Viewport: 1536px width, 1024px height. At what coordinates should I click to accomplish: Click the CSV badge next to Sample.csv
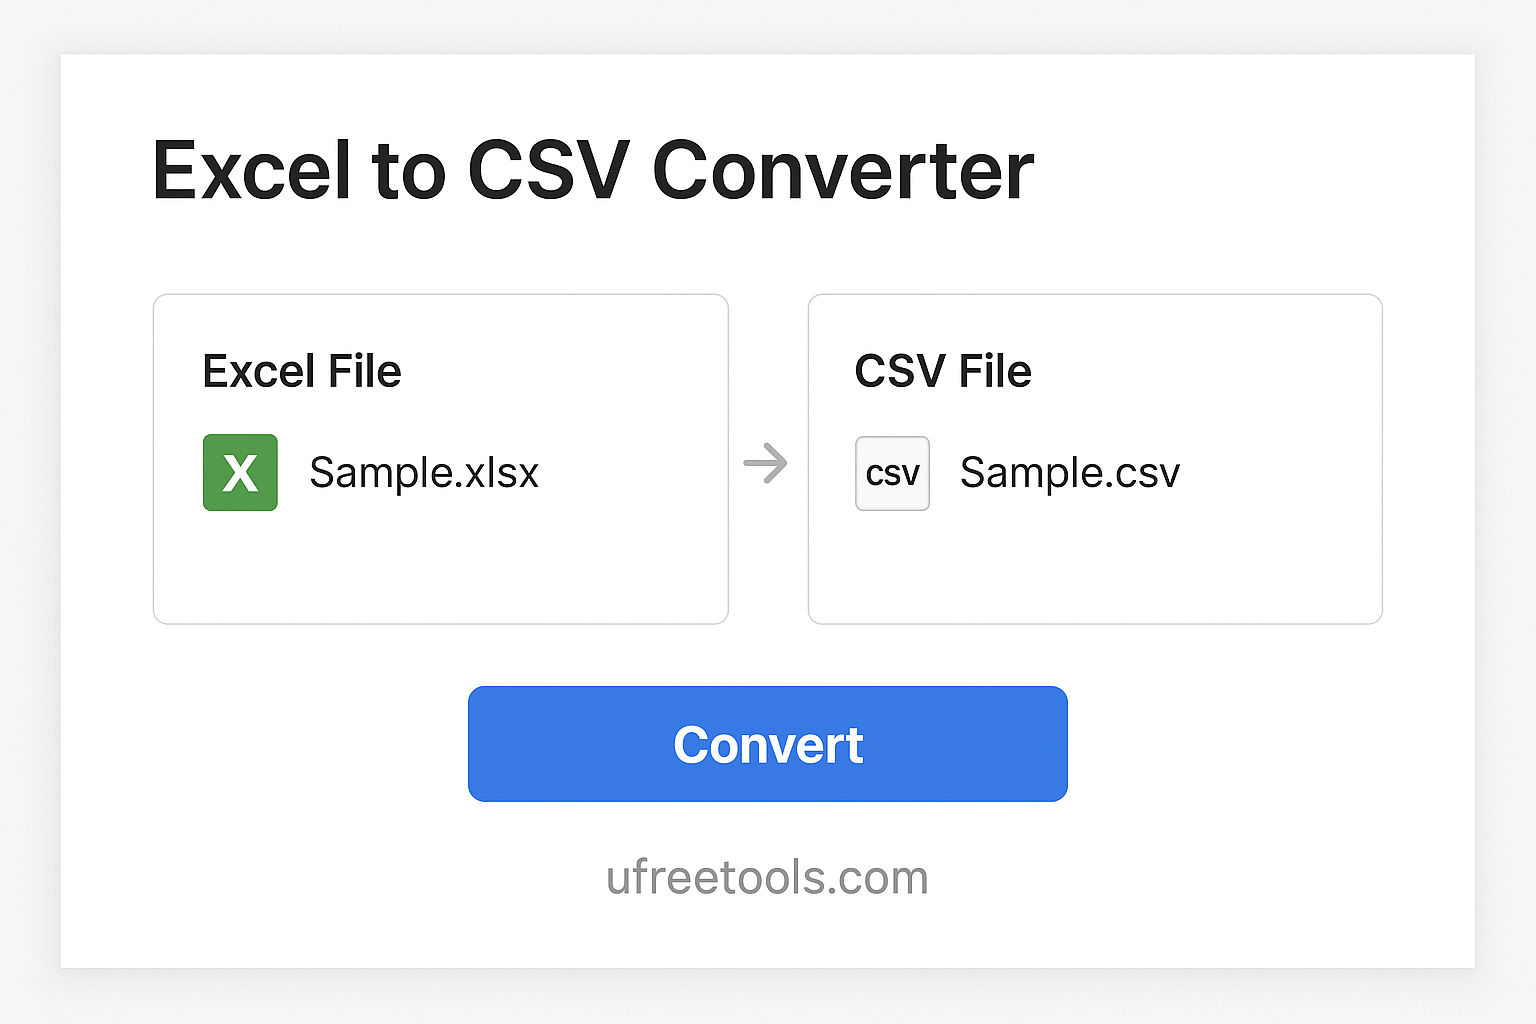point(891,472)
